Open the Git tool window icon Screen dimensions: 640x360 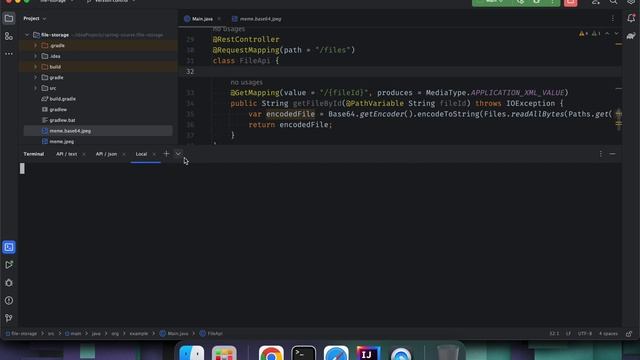tap(9, 318)
